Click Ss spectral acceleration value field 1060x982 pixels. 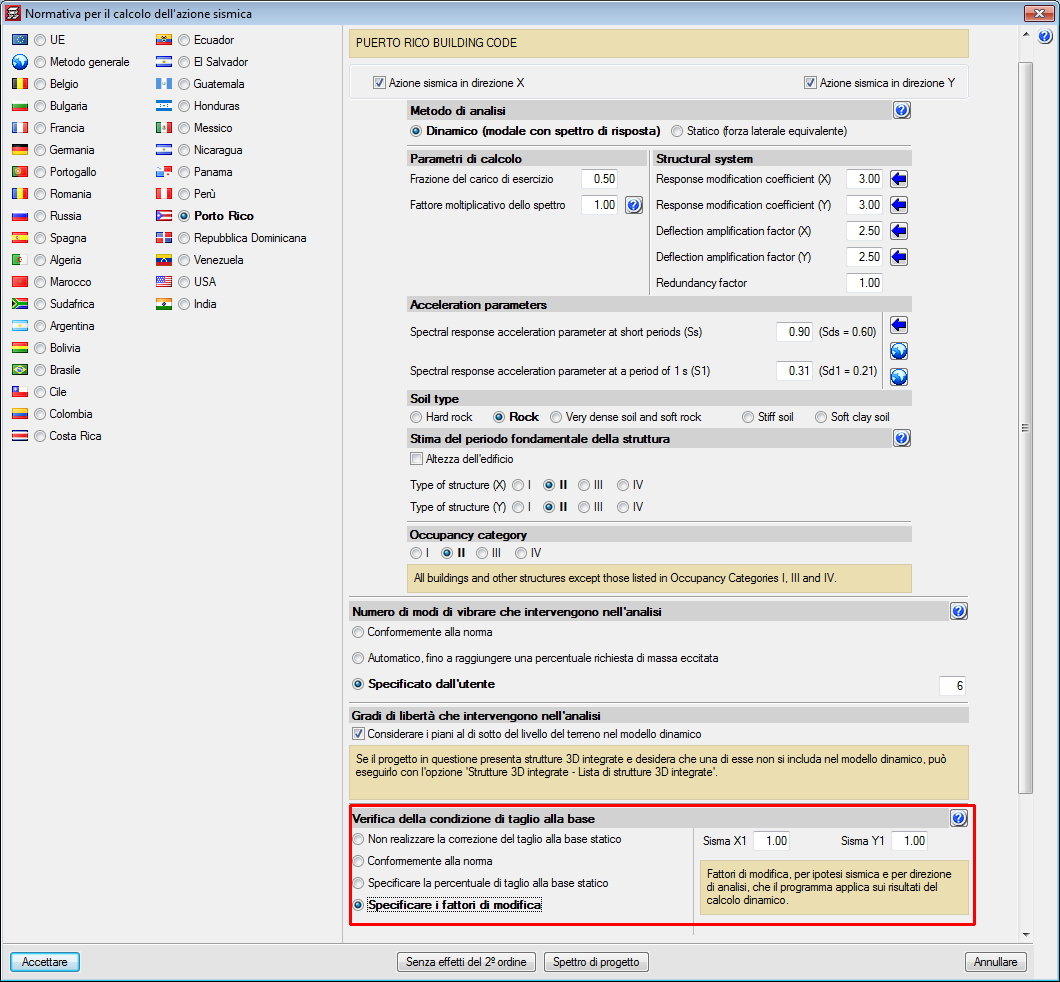[x=794, y=332]
